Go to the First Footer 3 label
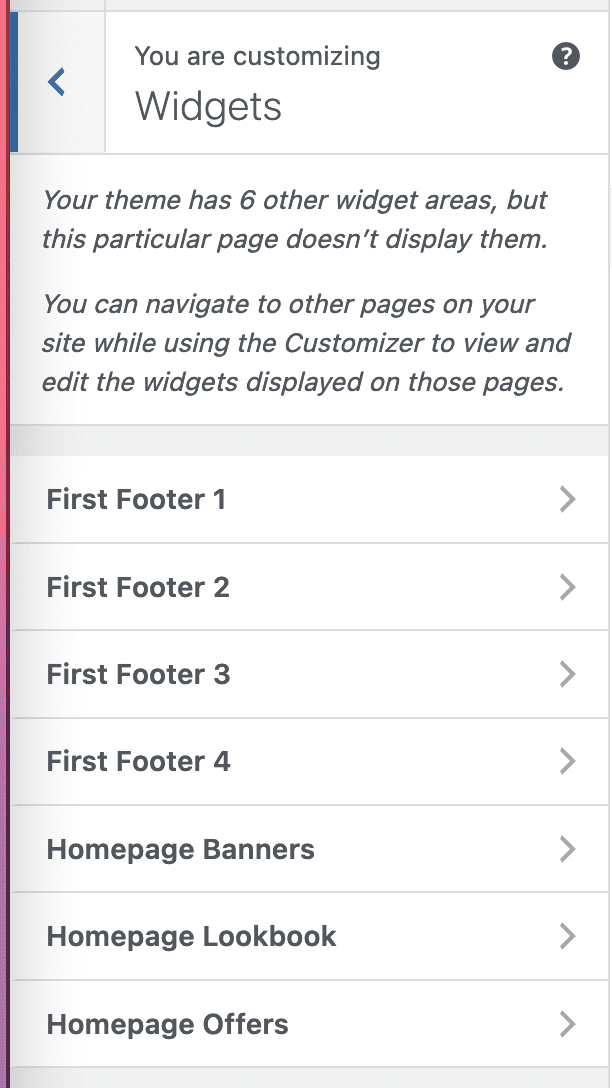612x1088 pixels. point(138,674)
